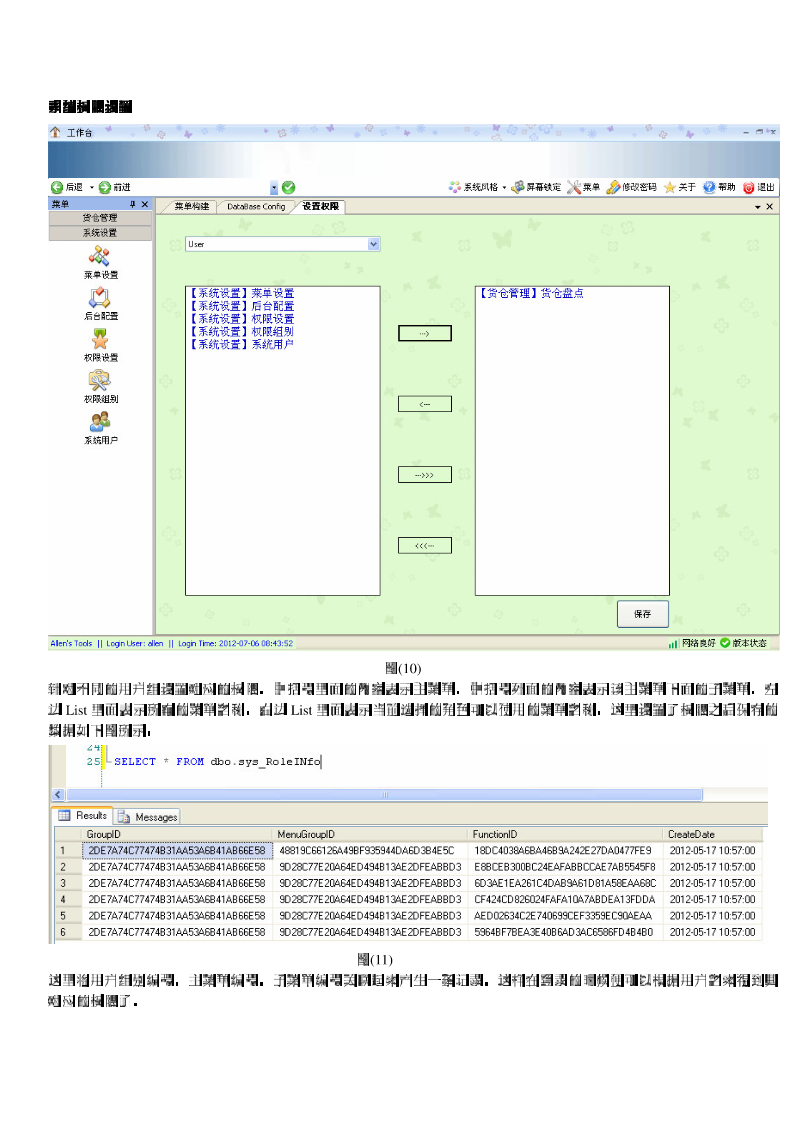Select row 6 header in results grid
794x1123 pixels.
[x=68, y=932]
